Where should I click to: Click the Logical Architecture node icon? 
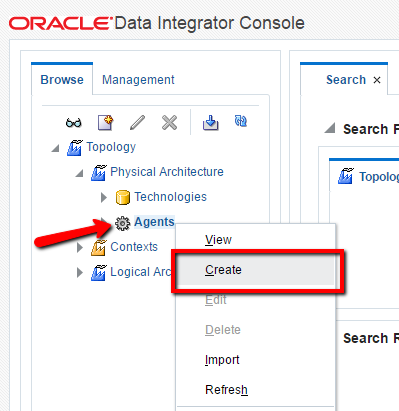[99, 273]
